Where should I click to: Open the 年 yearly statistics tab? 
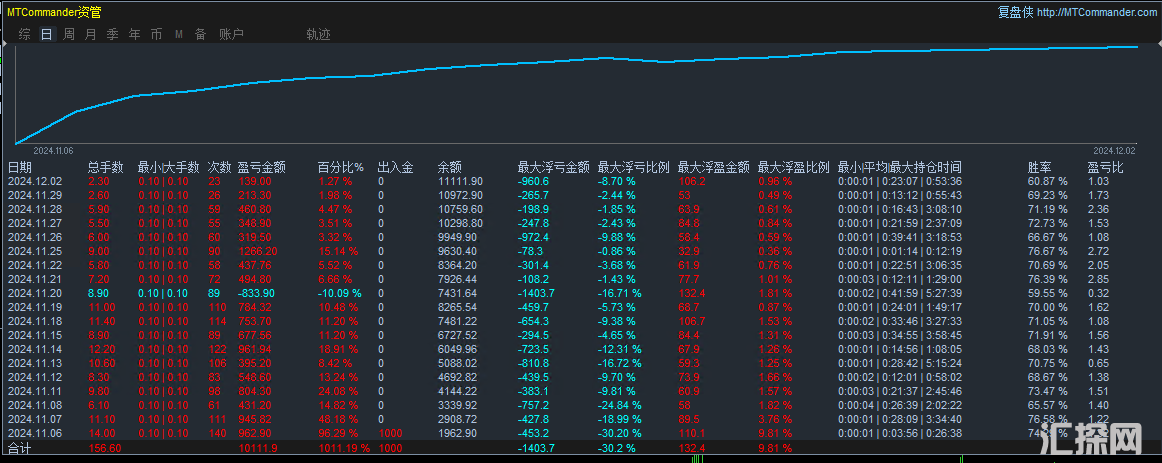tap(135, 34)
